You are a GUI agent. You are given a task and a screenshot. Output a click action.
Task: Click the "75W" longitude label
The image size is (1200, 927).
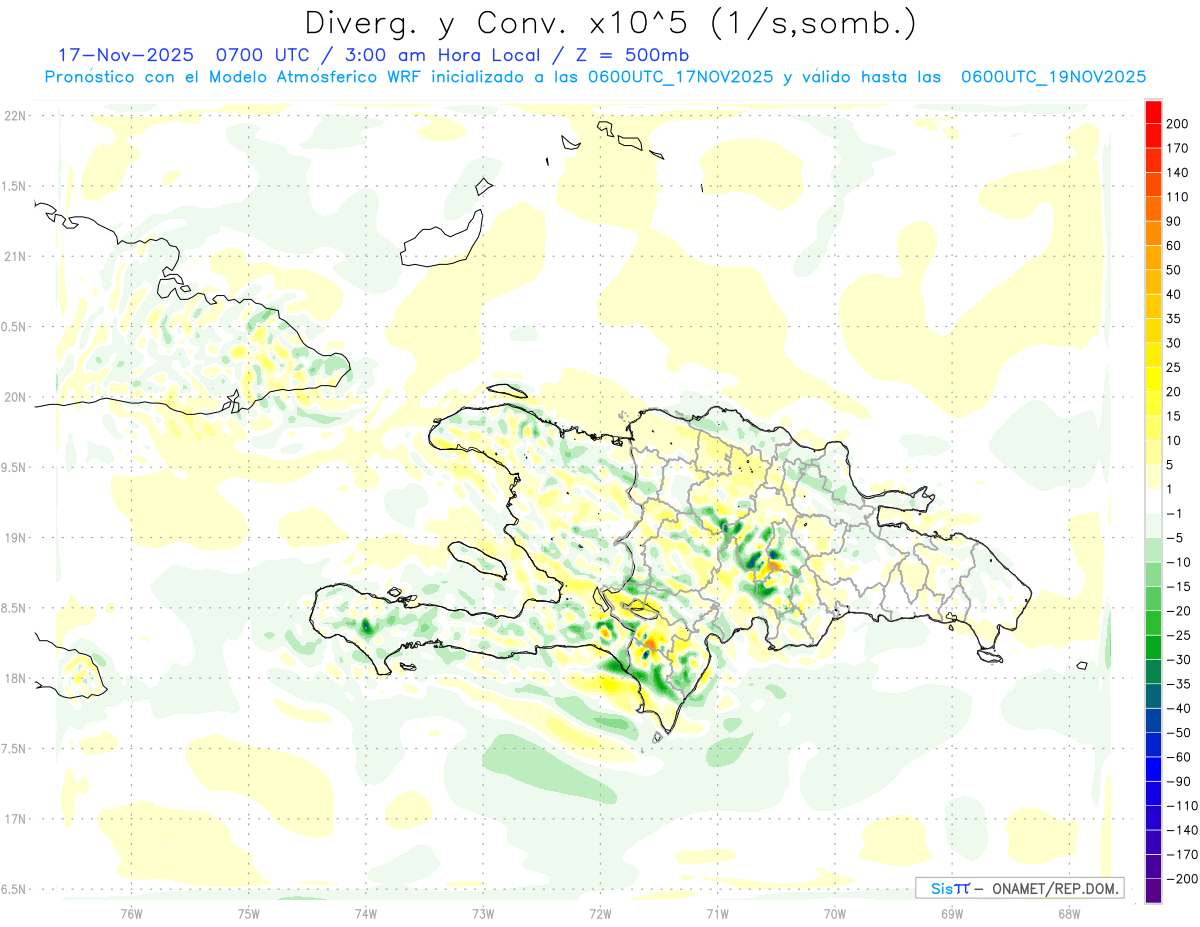point(249,914)
